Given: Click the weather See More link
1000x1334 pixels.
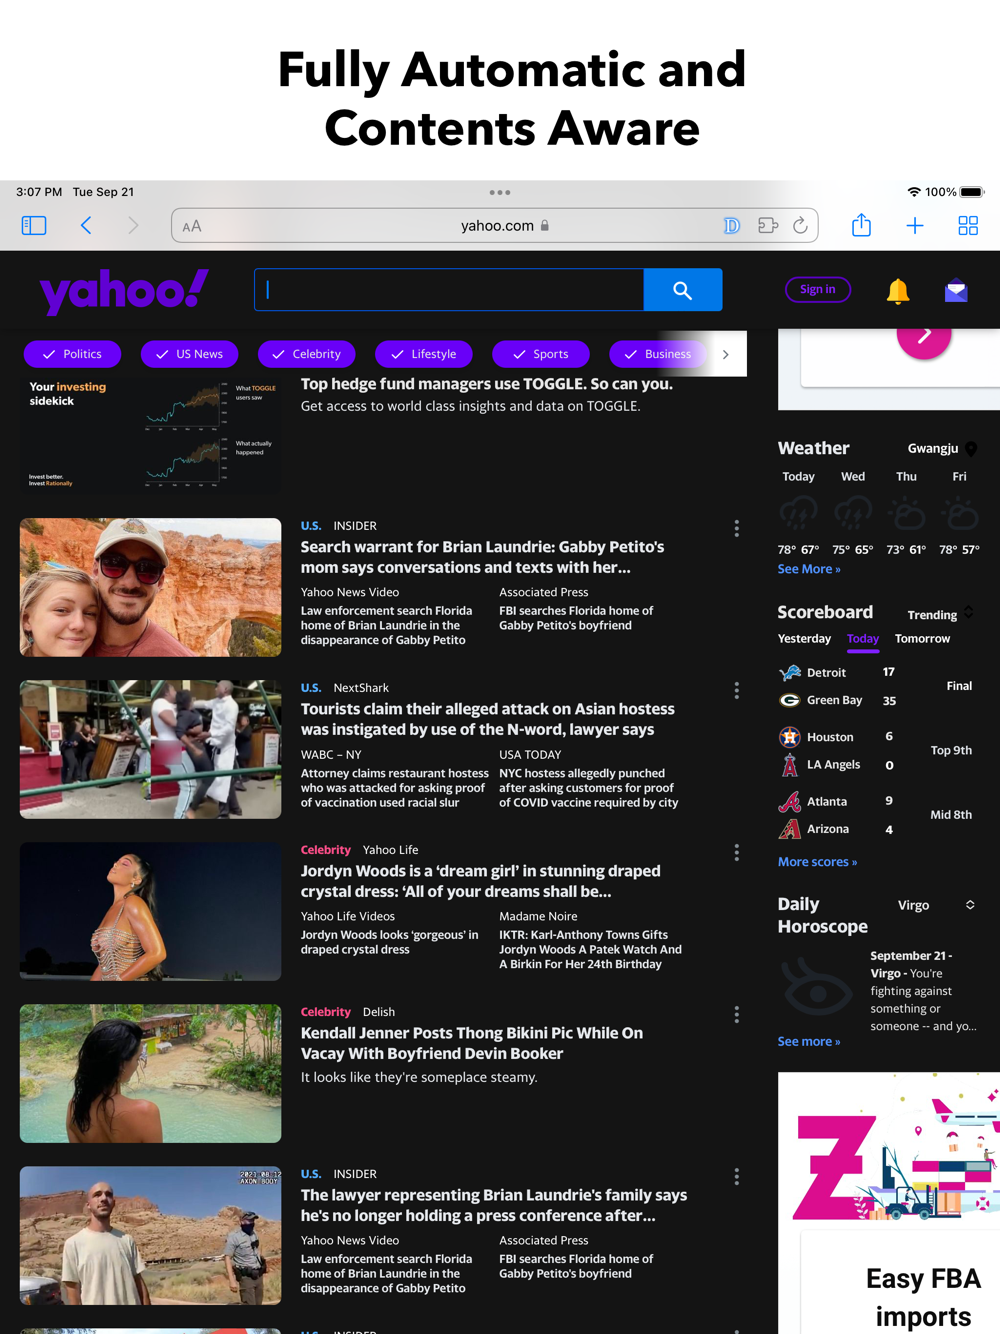Looking at the screenshot, I should pyautogui.click(x=809, y=569).
